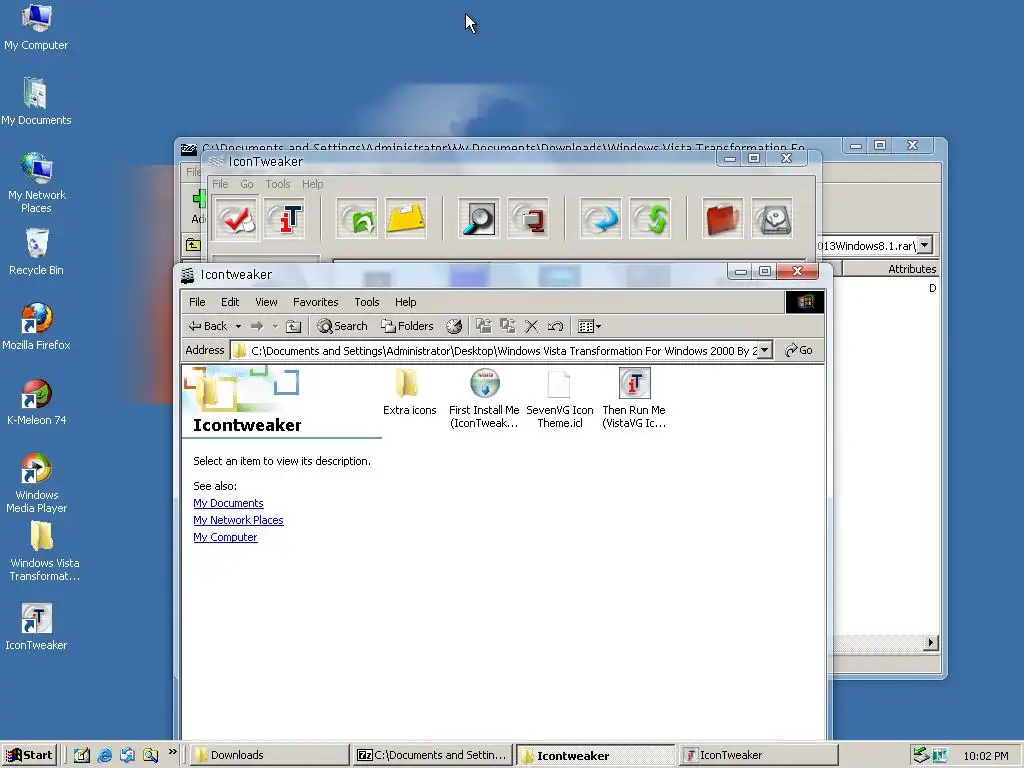The width and height of the screenshot is (1024, 768).
Task: Select the Recycle Bin desktop icon
Action: pyautogui.click(x=36, y=252)
